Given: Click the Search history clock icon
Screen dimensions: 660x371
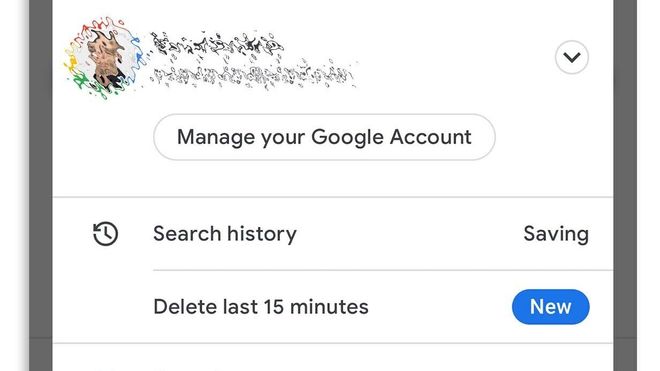Looking at the screenshot, I should pos(105,234).
